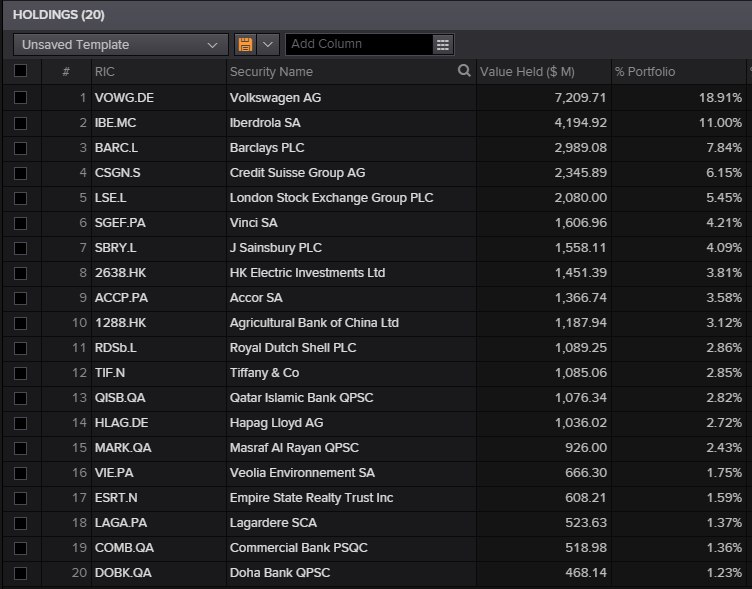Click the Security Name search magnifier icon
The image size is (752, 589).
pos(464,71)
